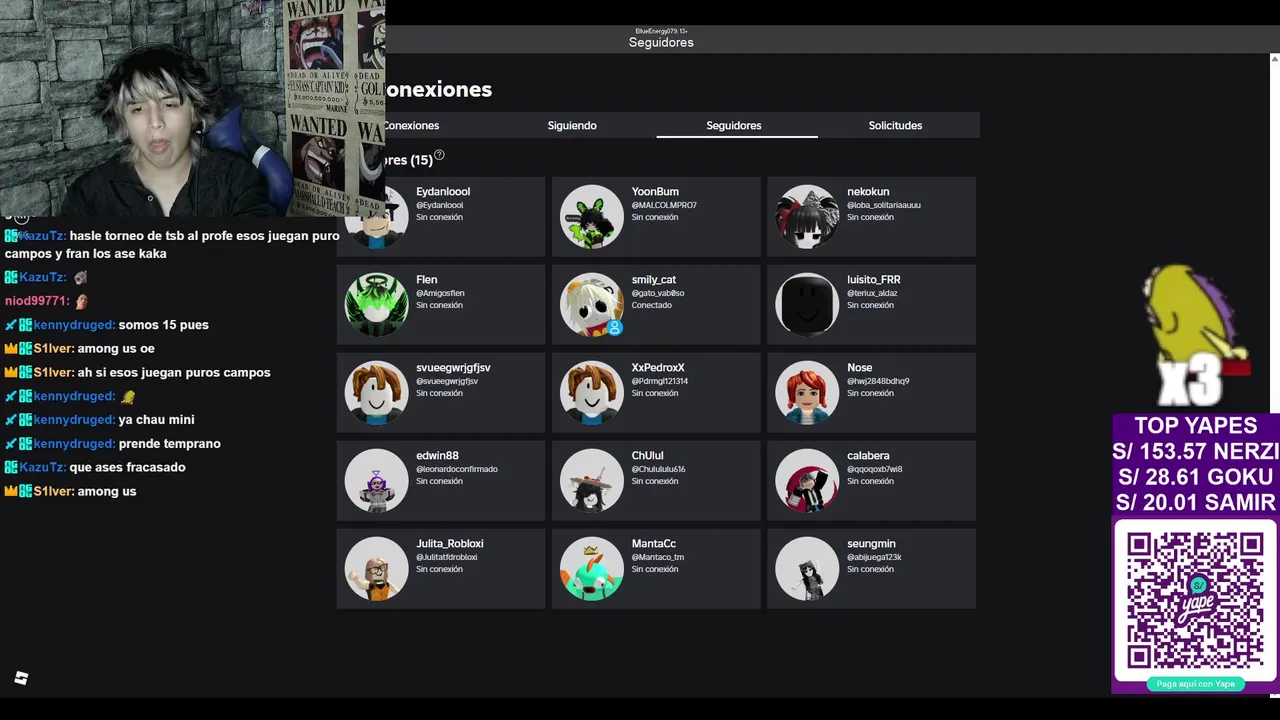Click the Conectado status under smily_cat
This screenshot has height=720, width=1280.
(652, 305)
